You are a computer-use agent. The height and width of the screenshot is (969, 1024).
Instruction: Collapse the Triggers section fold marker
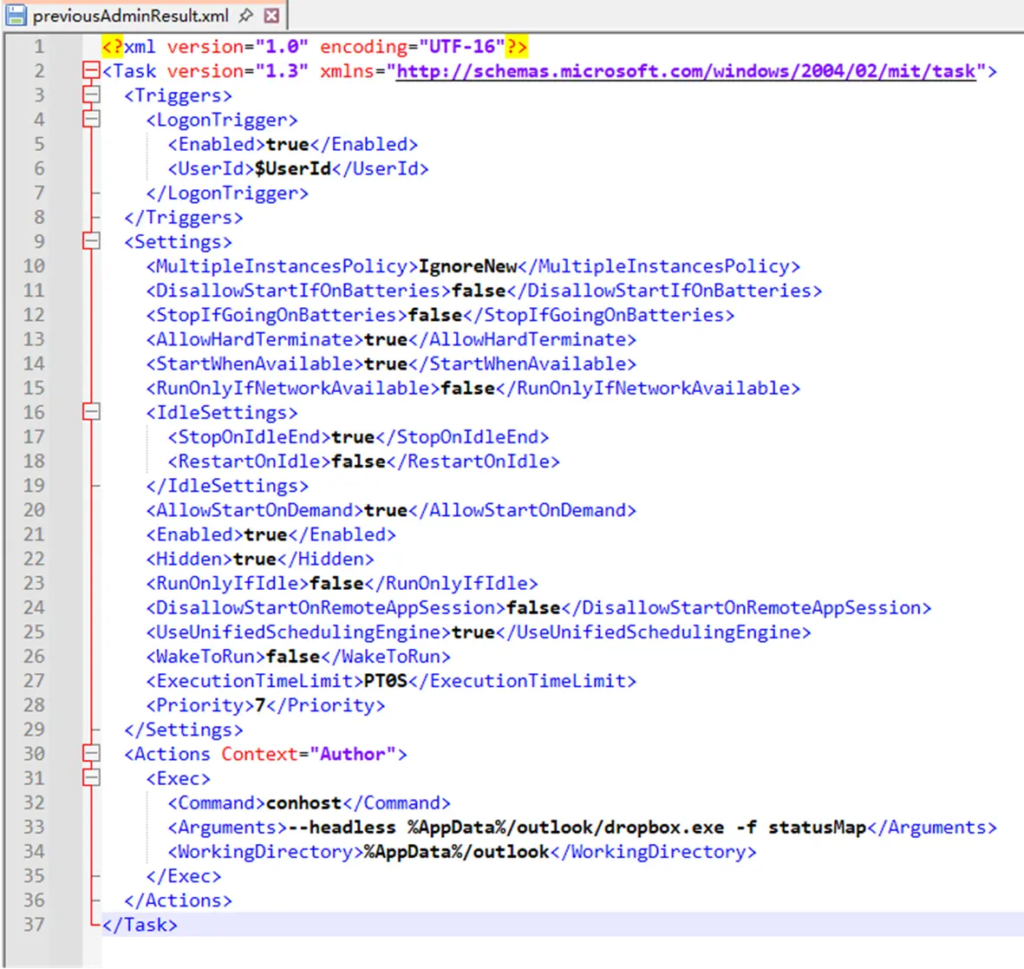[92, 95]
